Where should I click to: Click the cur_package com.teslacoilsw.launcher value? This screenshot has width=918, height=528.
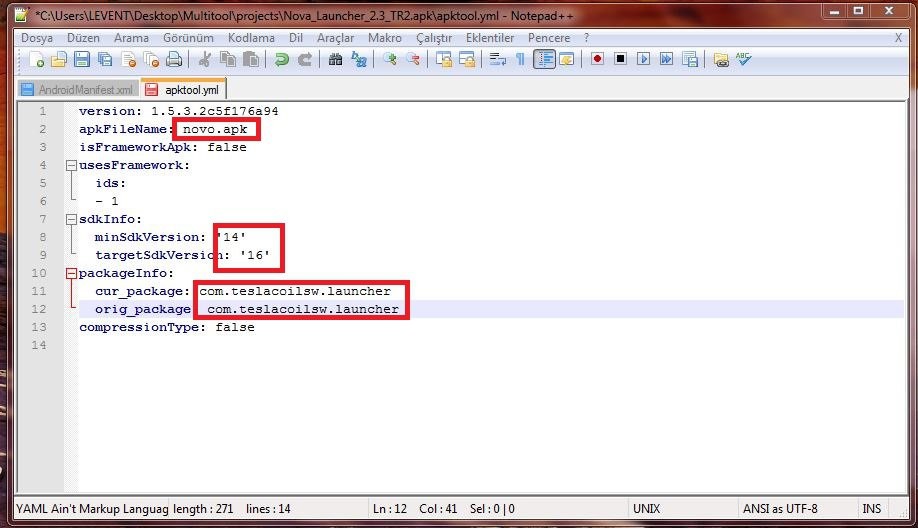coord(294,291)
